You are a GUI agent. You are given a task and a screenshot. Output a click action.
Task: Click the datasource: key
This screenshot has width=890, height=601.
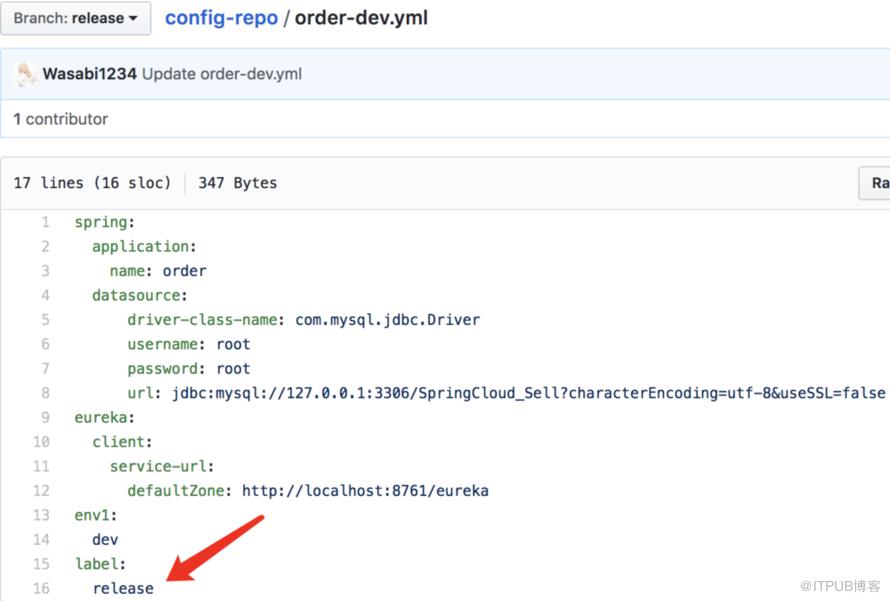coord(140,295)
